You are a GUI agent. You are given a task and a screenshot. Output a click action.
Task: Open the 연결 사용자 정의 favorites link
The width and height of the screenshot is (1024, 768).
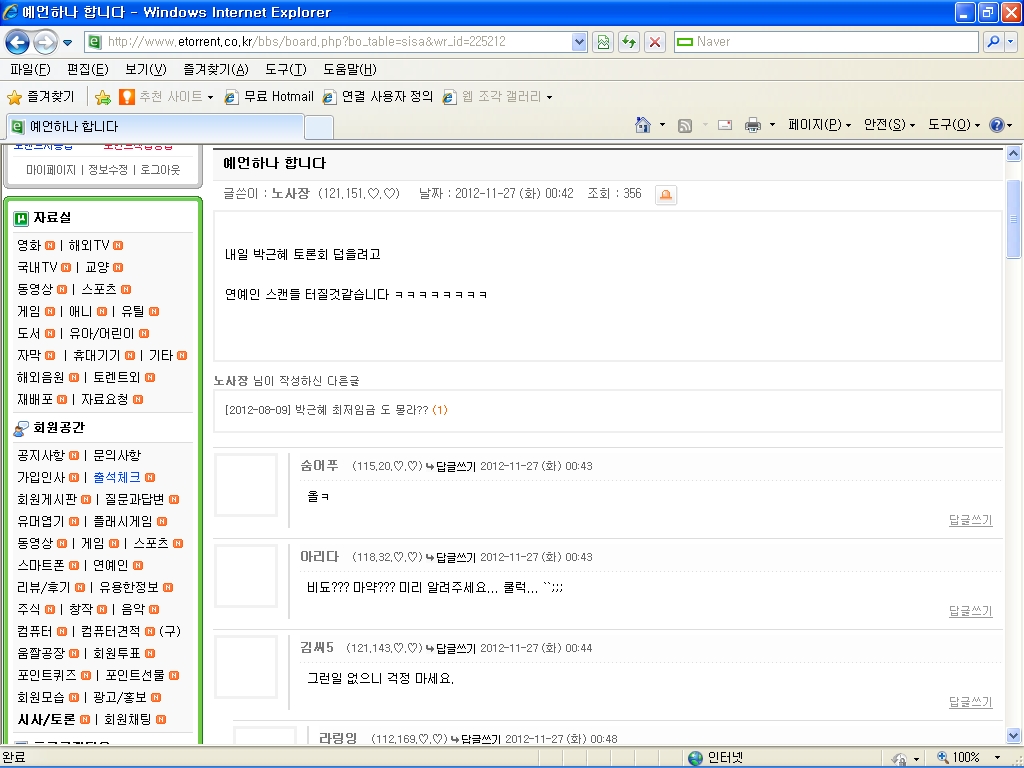point(378,97)
